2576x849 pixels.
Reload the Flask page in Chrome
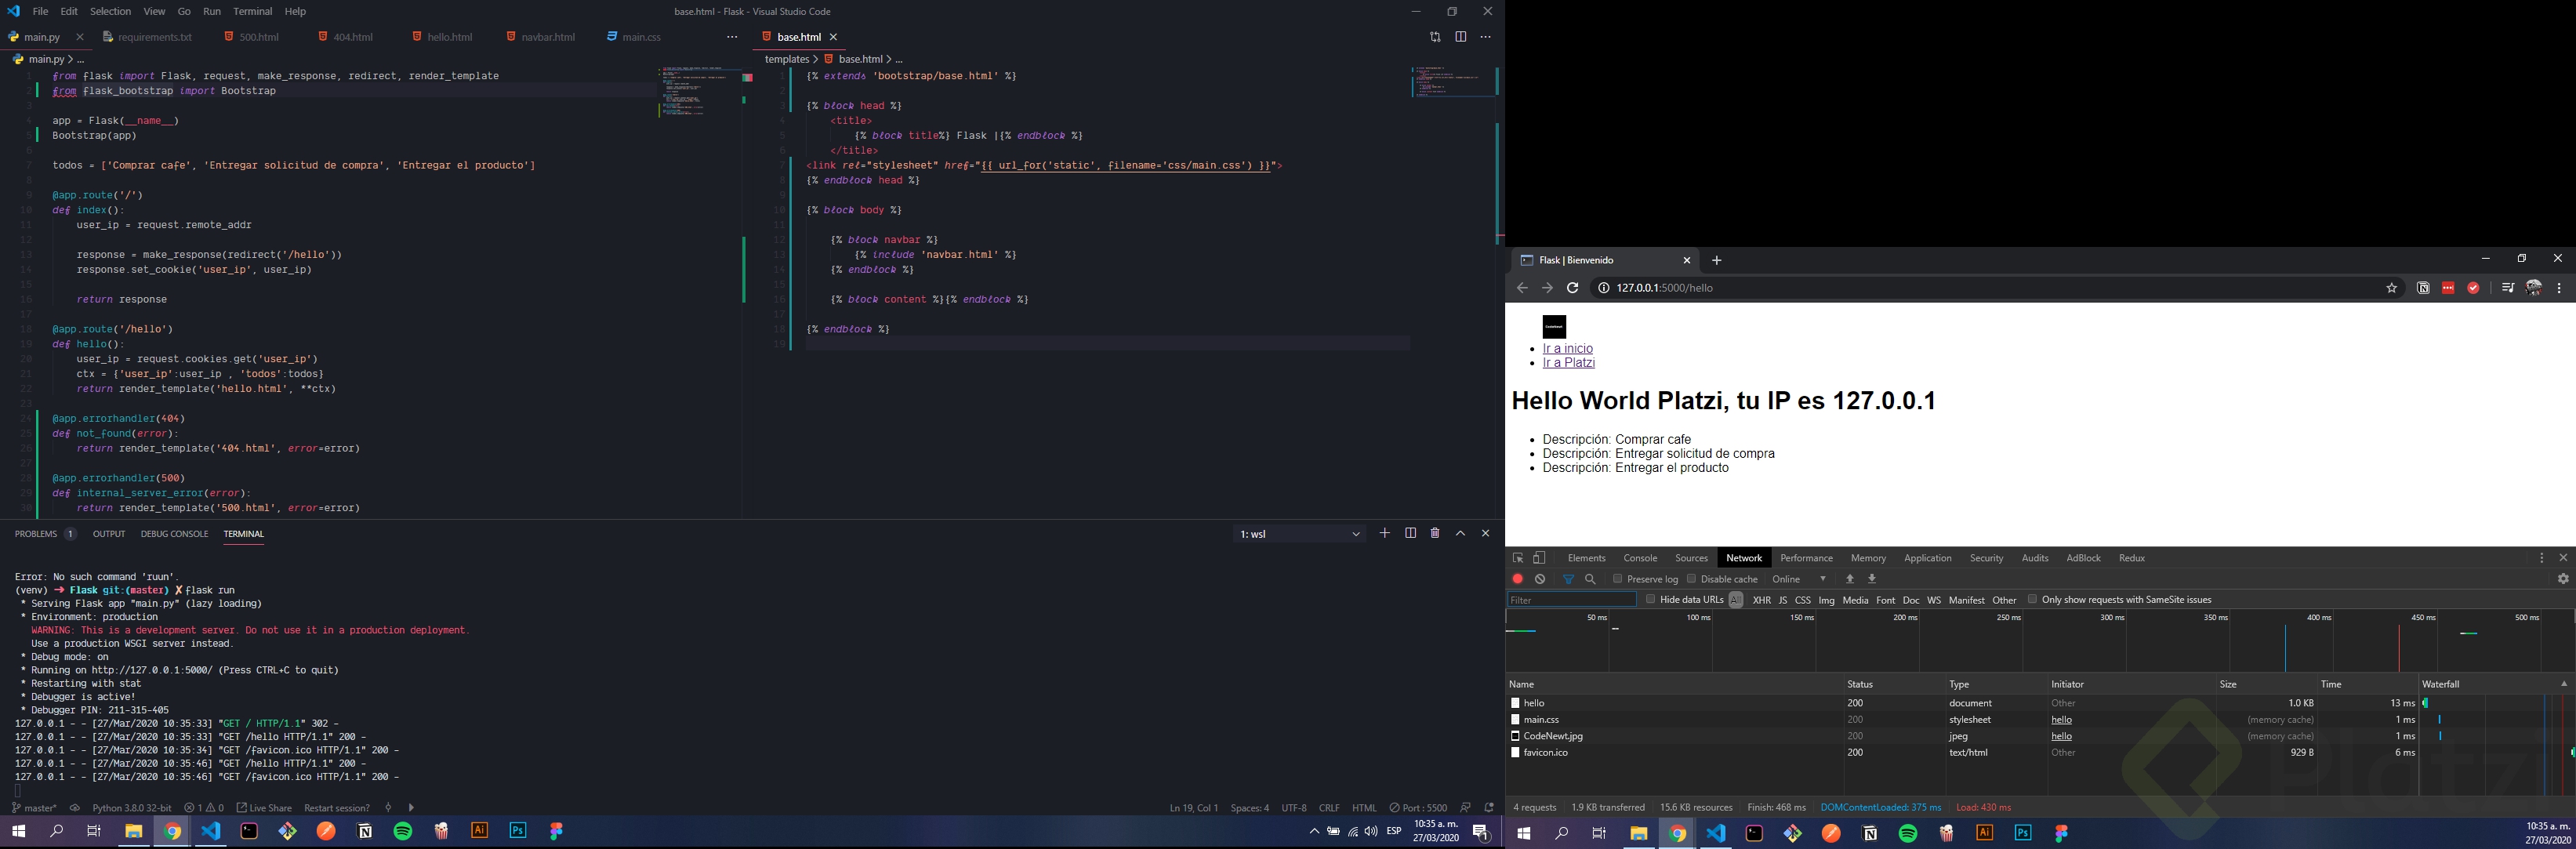click(x=1573, y=288)
